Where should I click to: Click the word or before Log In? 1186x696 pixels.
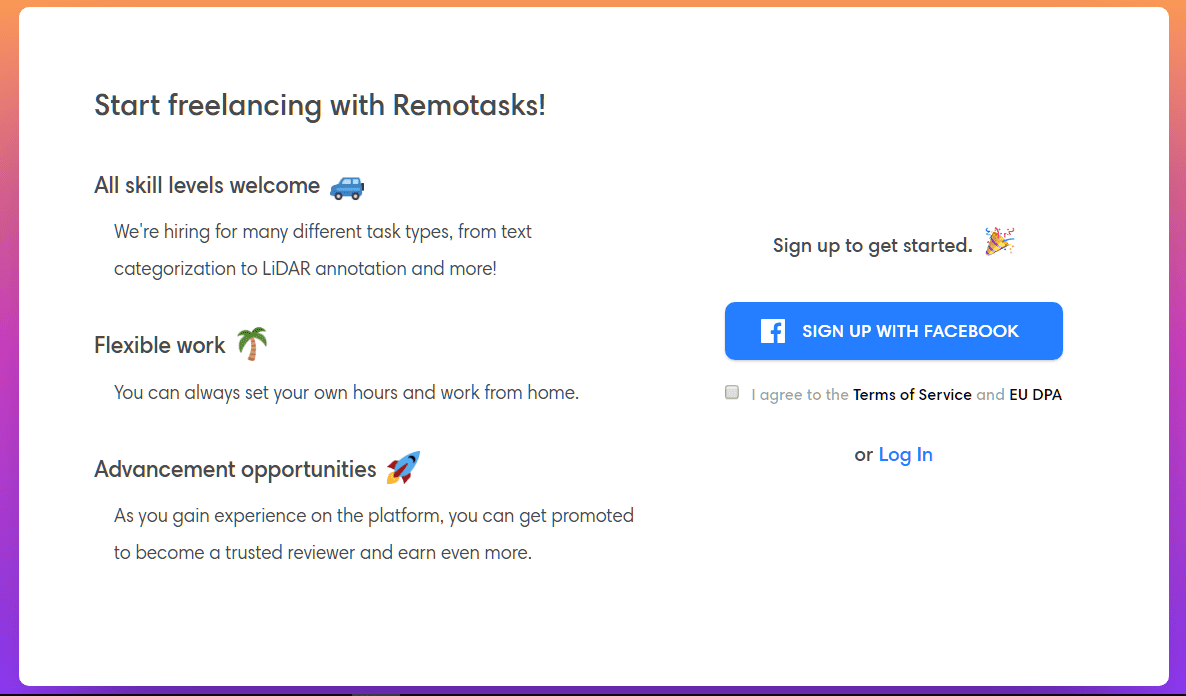[x=864, y=454]
